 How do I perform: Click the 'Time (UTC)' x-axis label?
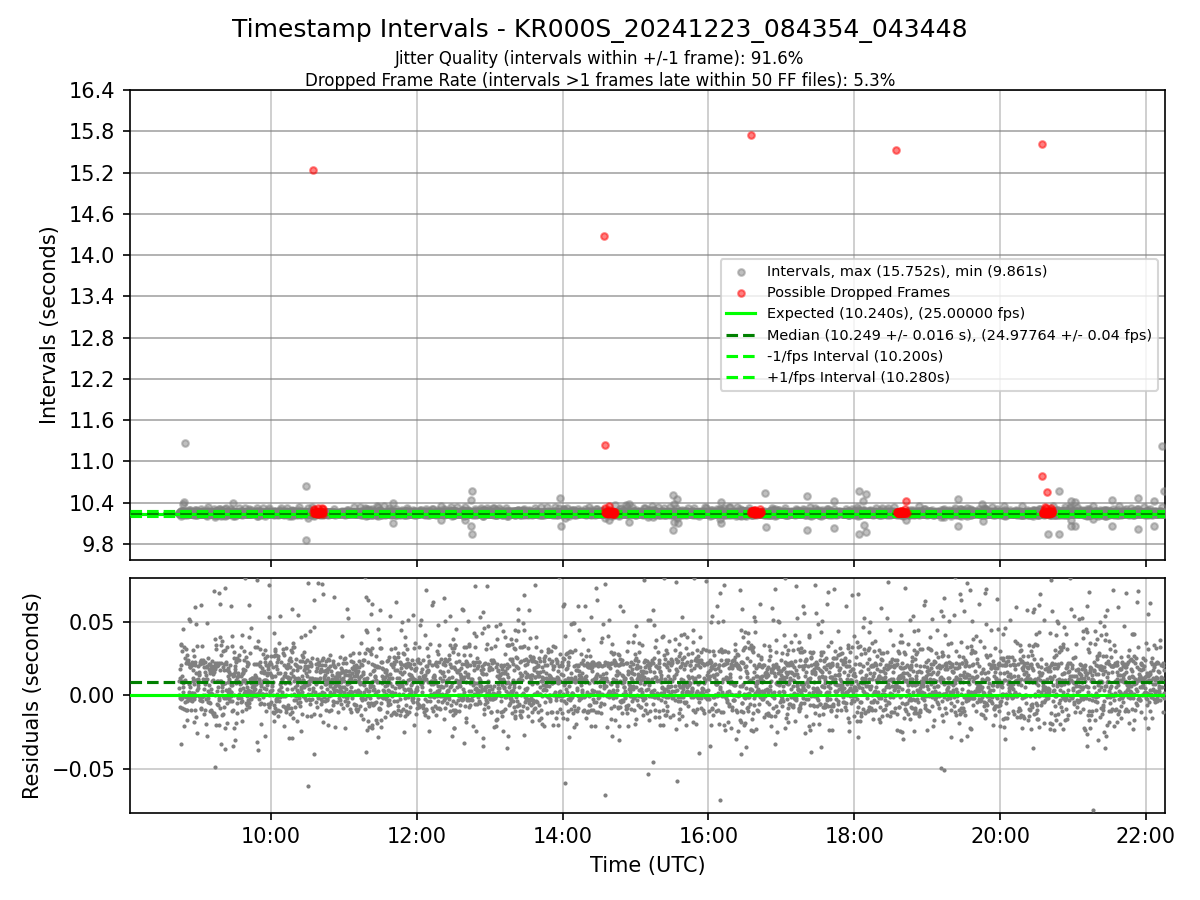point(647,865)
